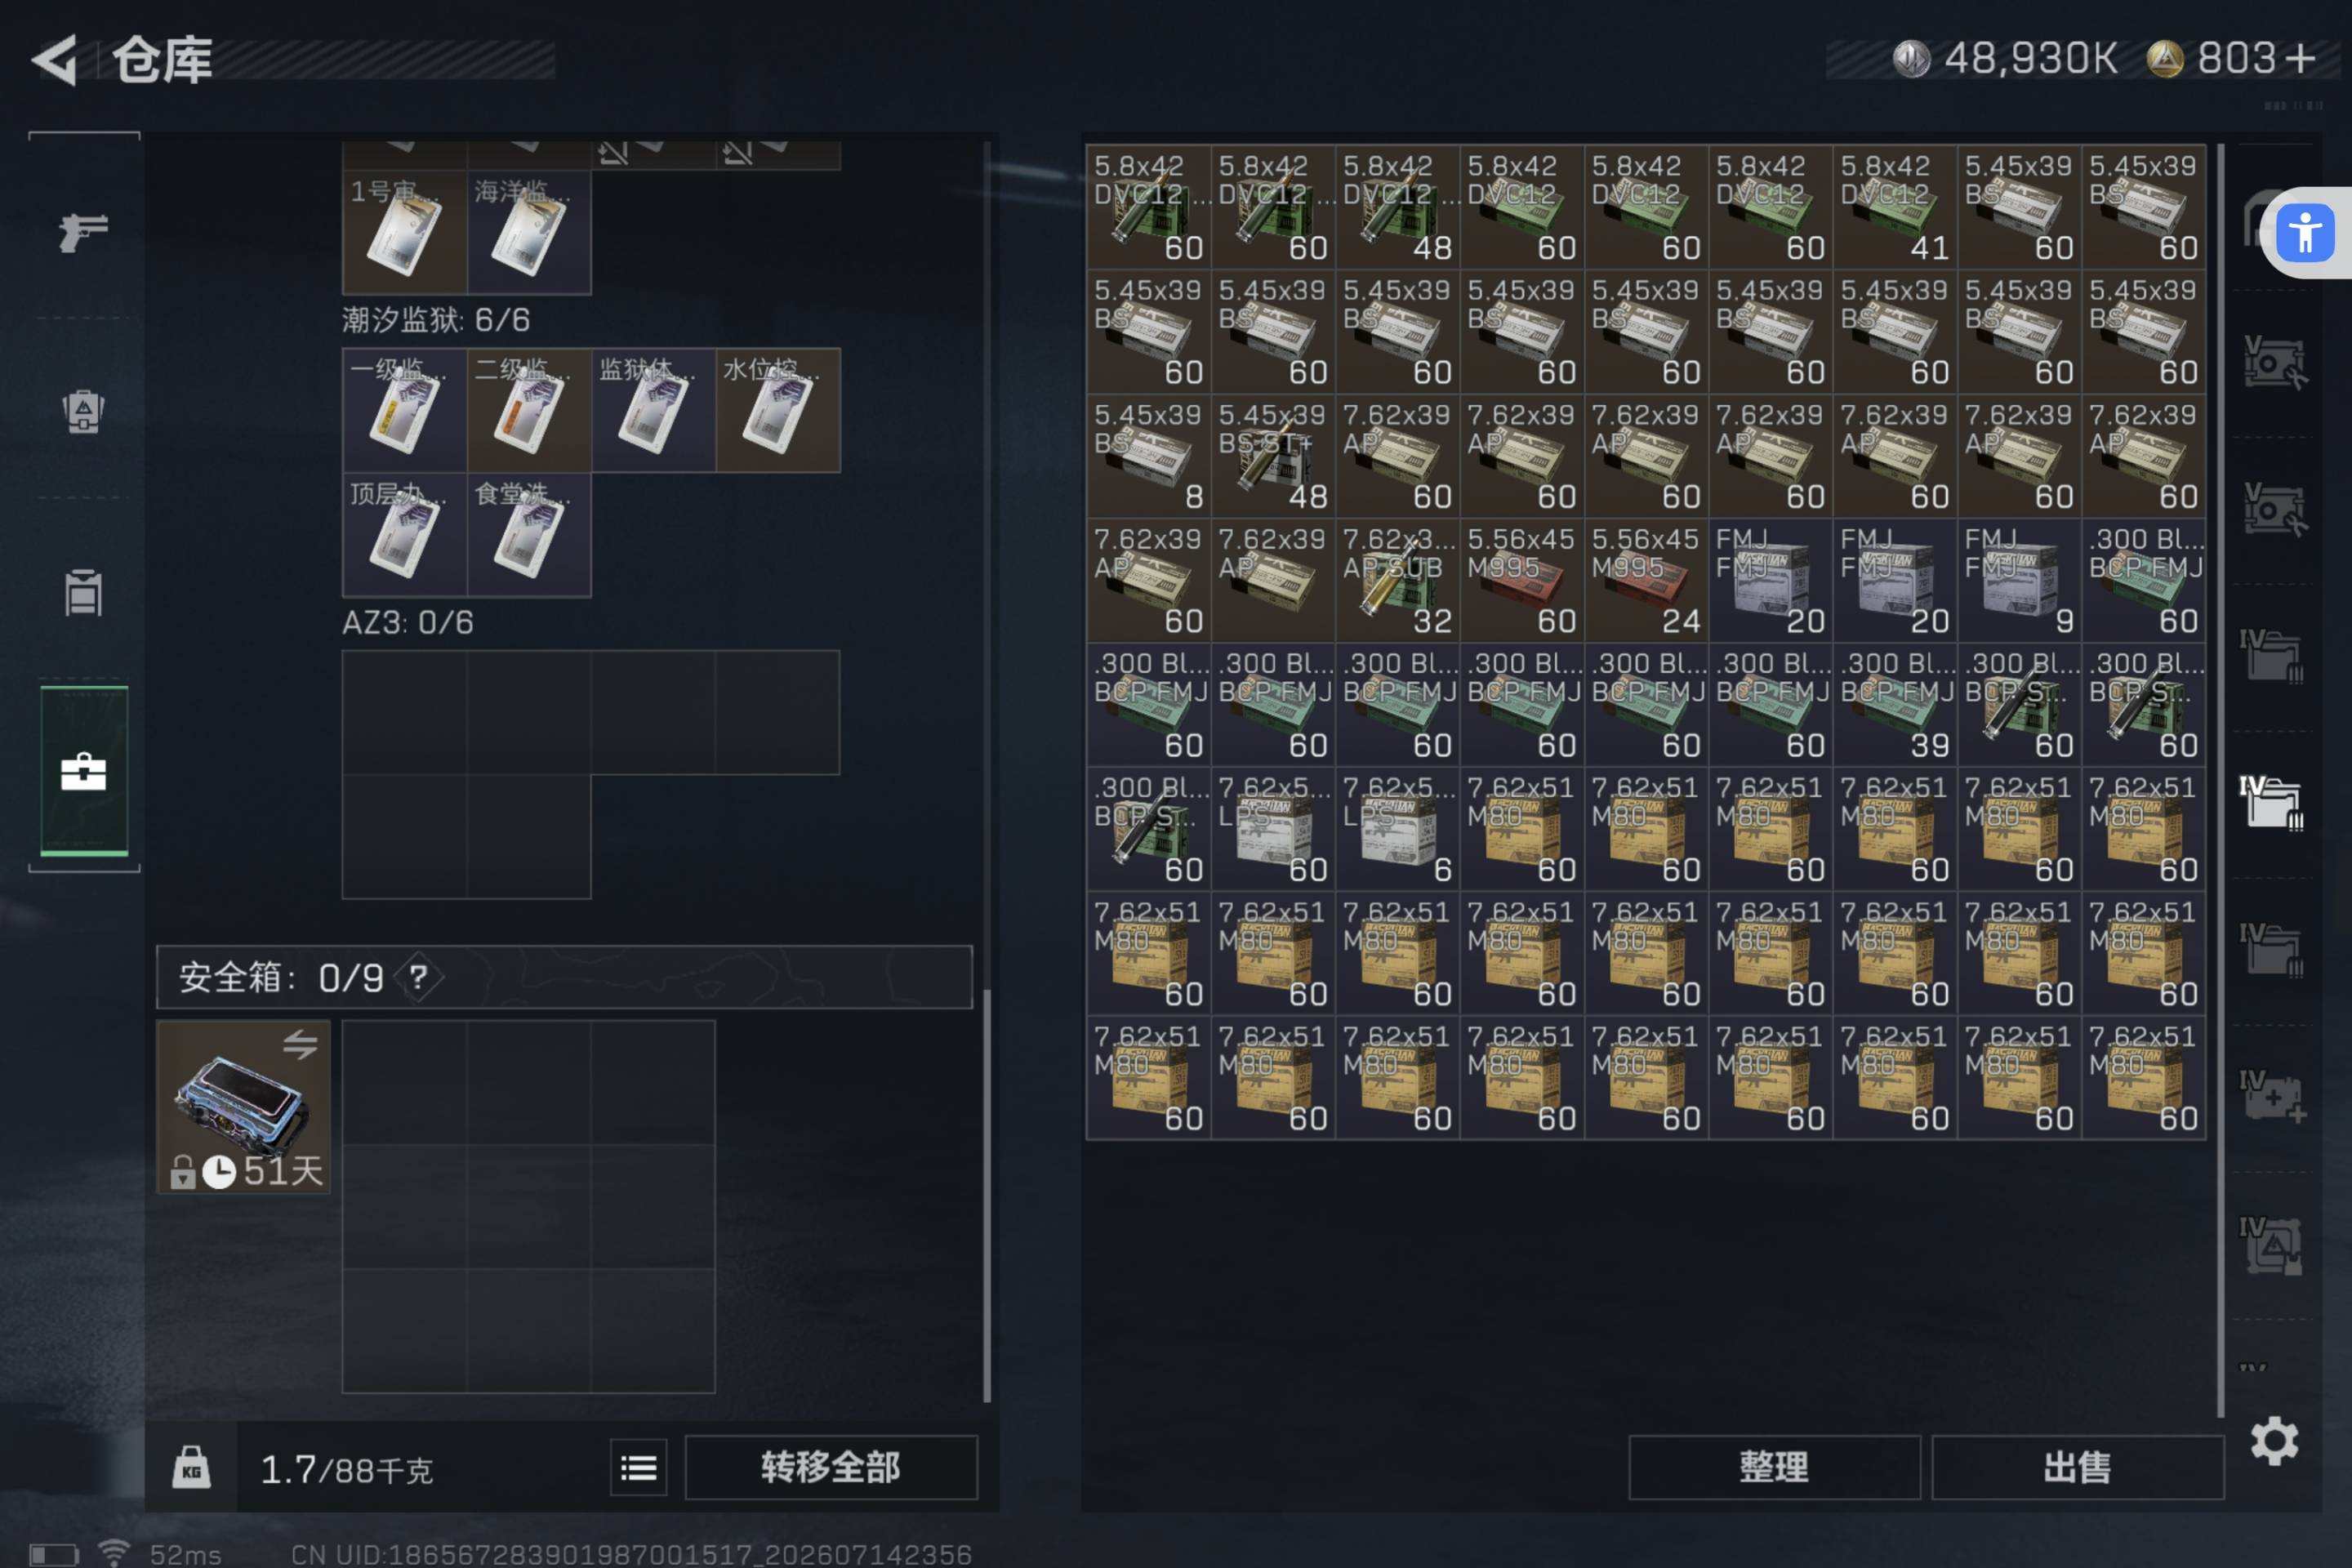Click the 转移全部 button

(831, 1467)
